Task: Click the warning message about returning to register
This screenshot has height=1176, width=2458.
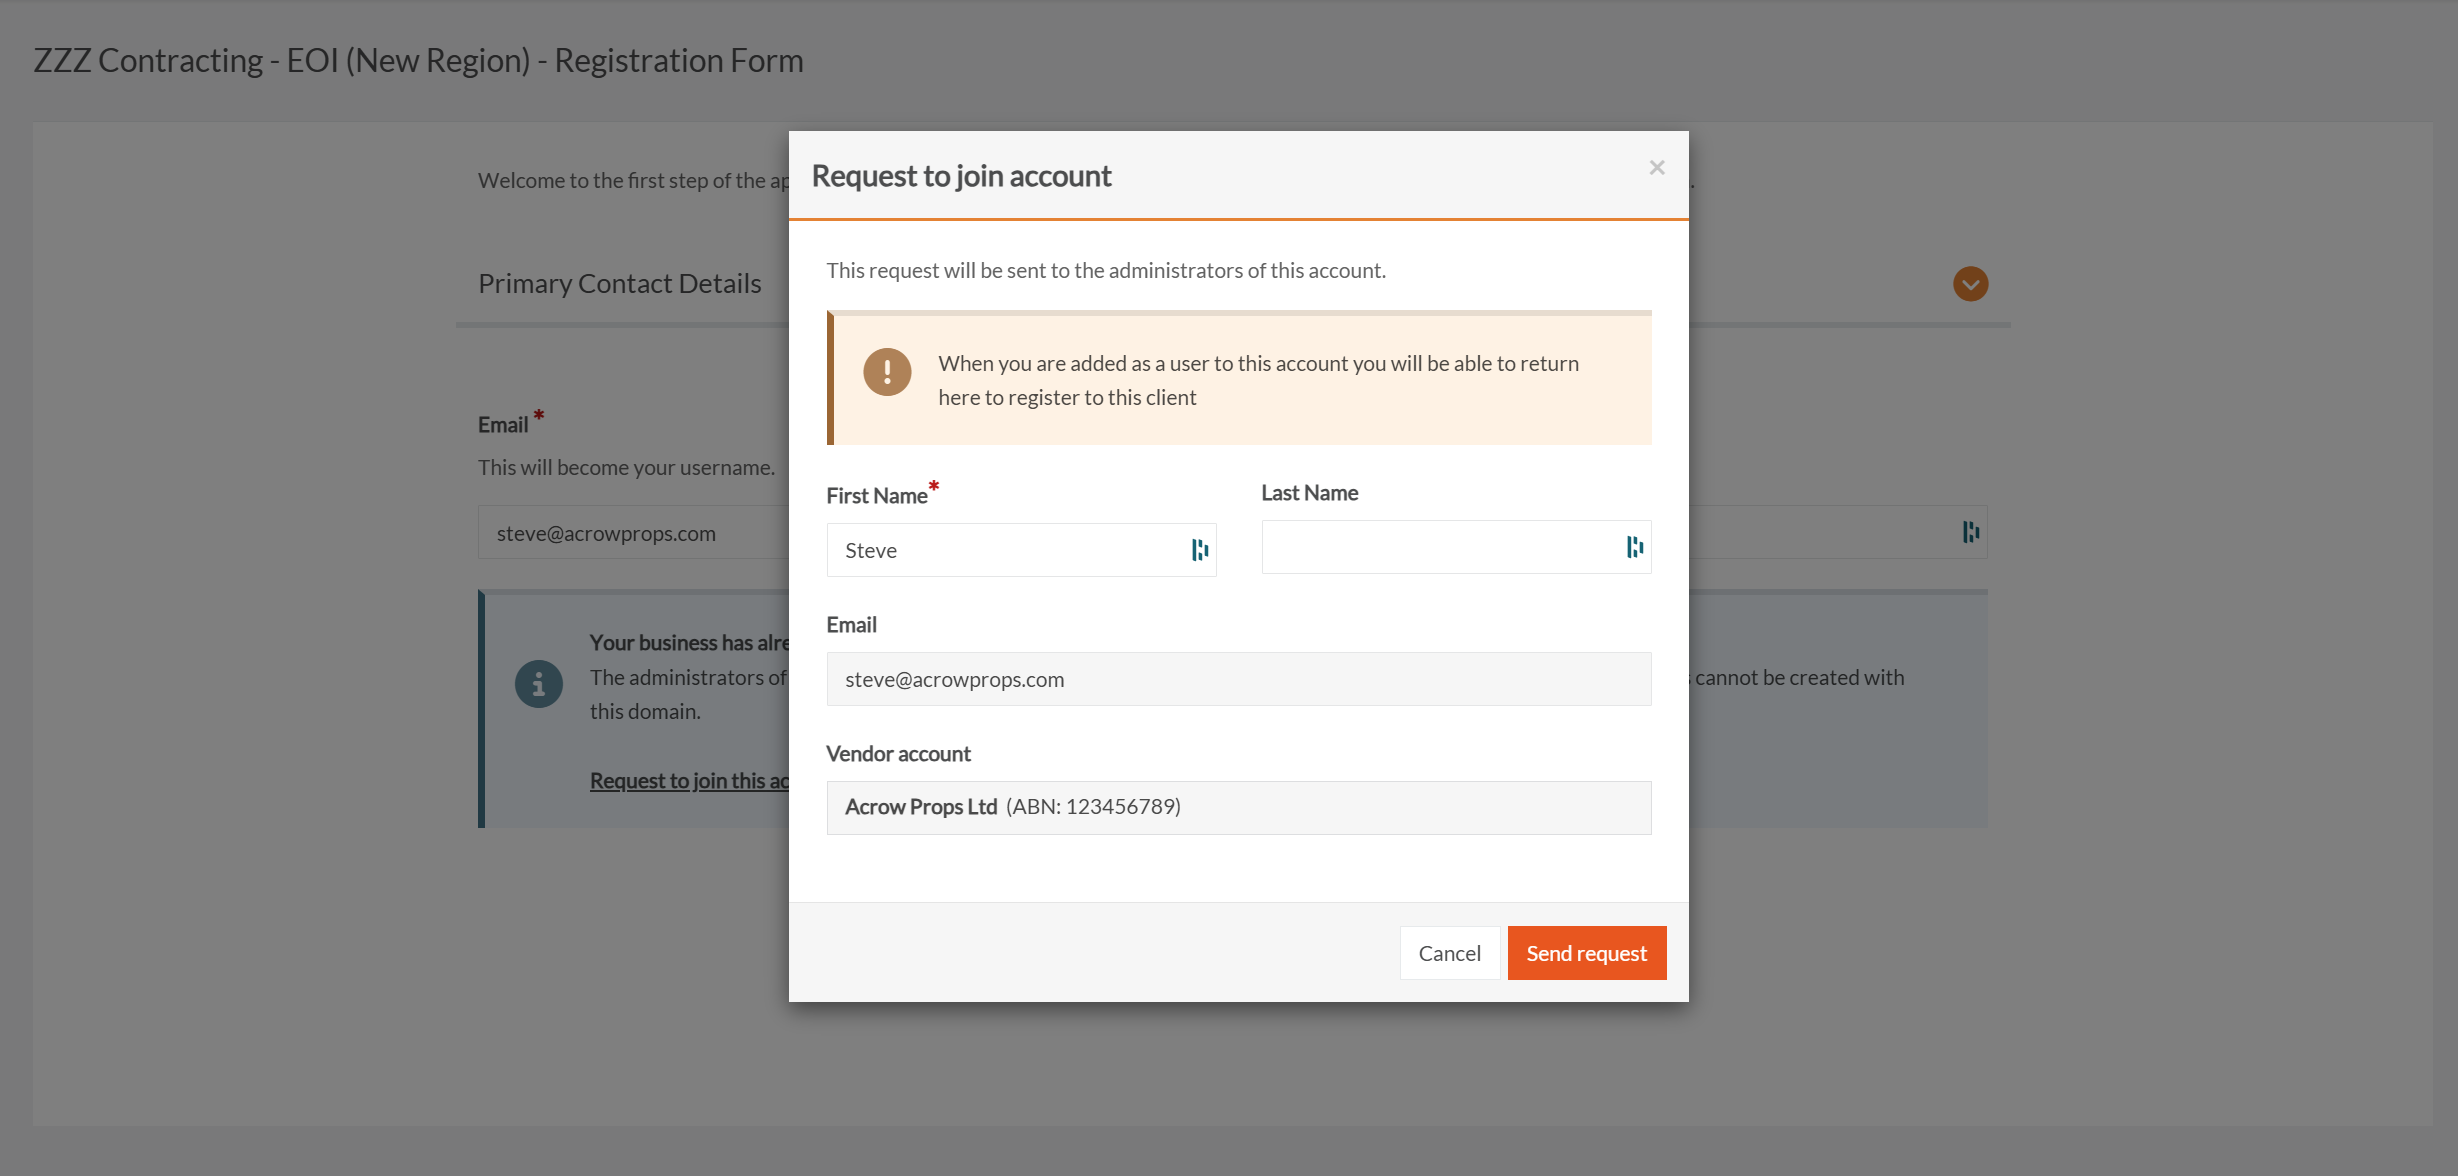Action: (1258, 380)
